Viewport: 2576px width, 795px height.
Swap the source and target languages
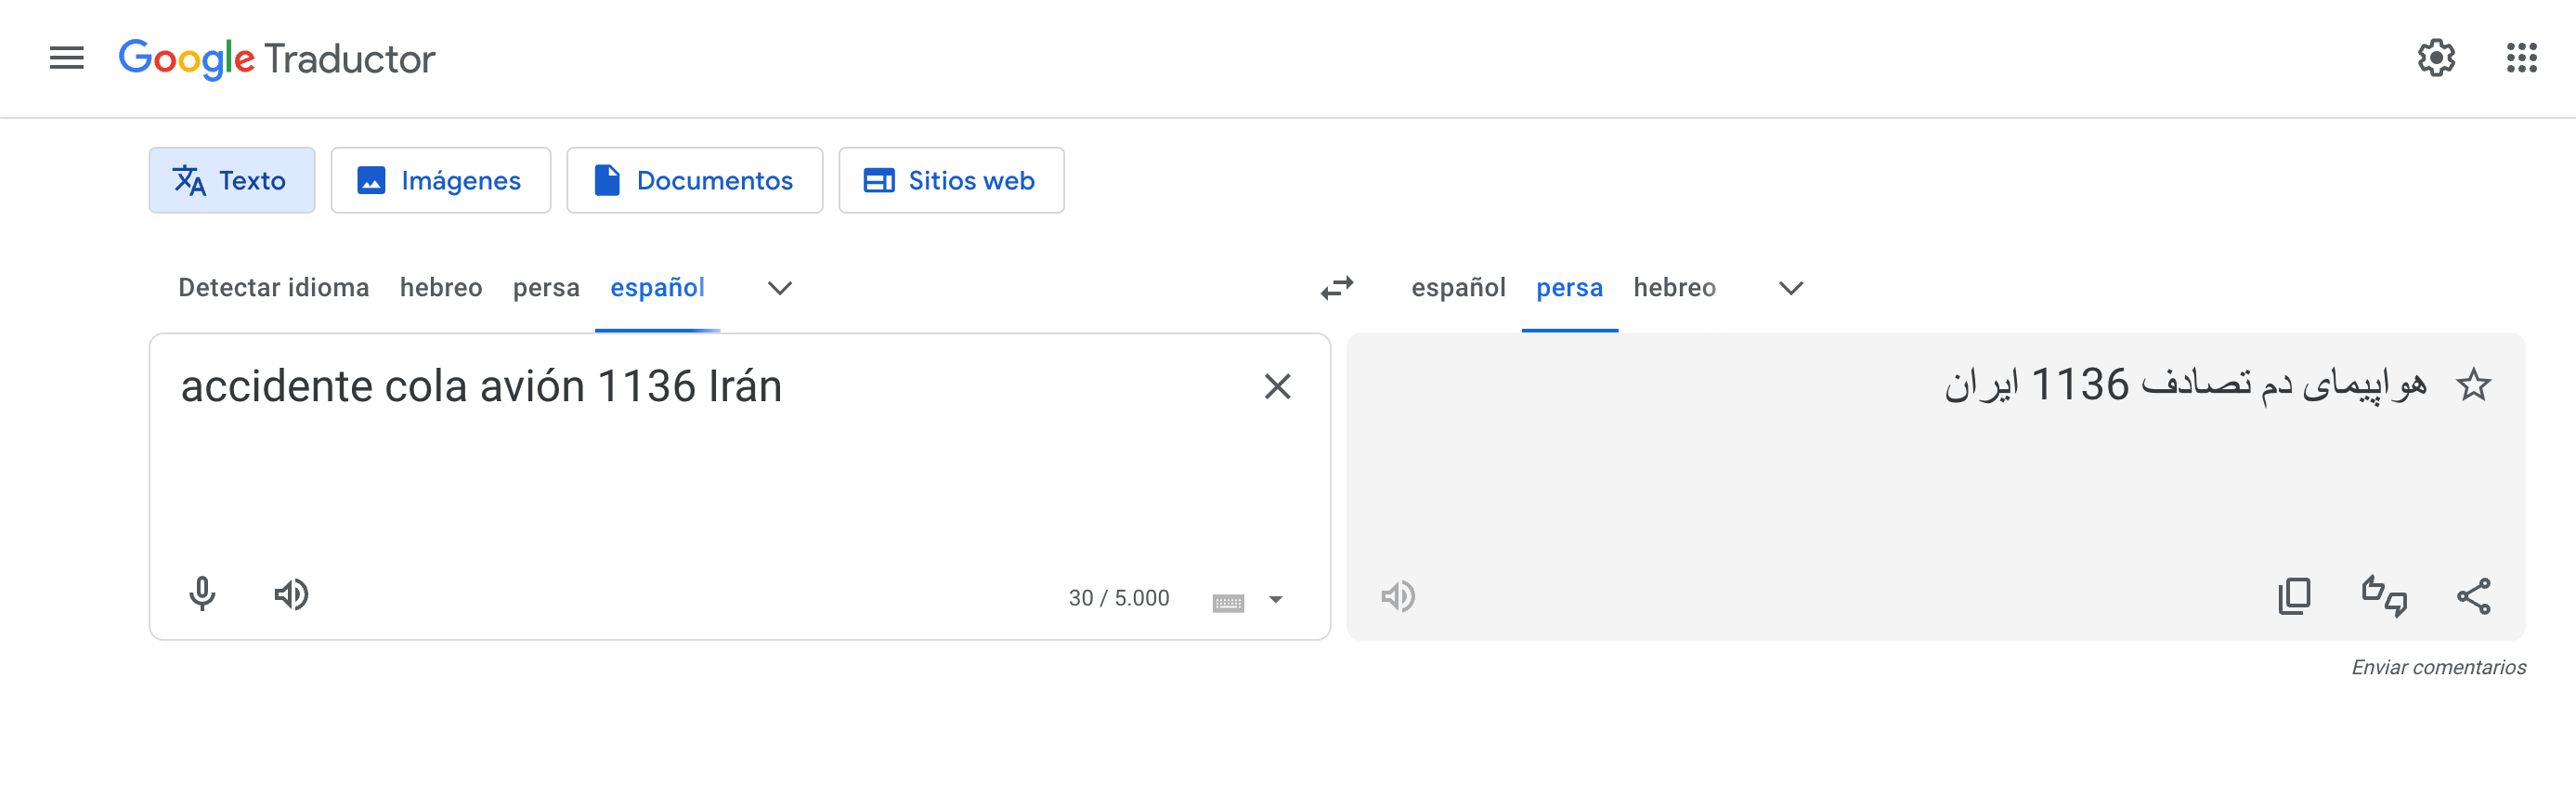1336,288
